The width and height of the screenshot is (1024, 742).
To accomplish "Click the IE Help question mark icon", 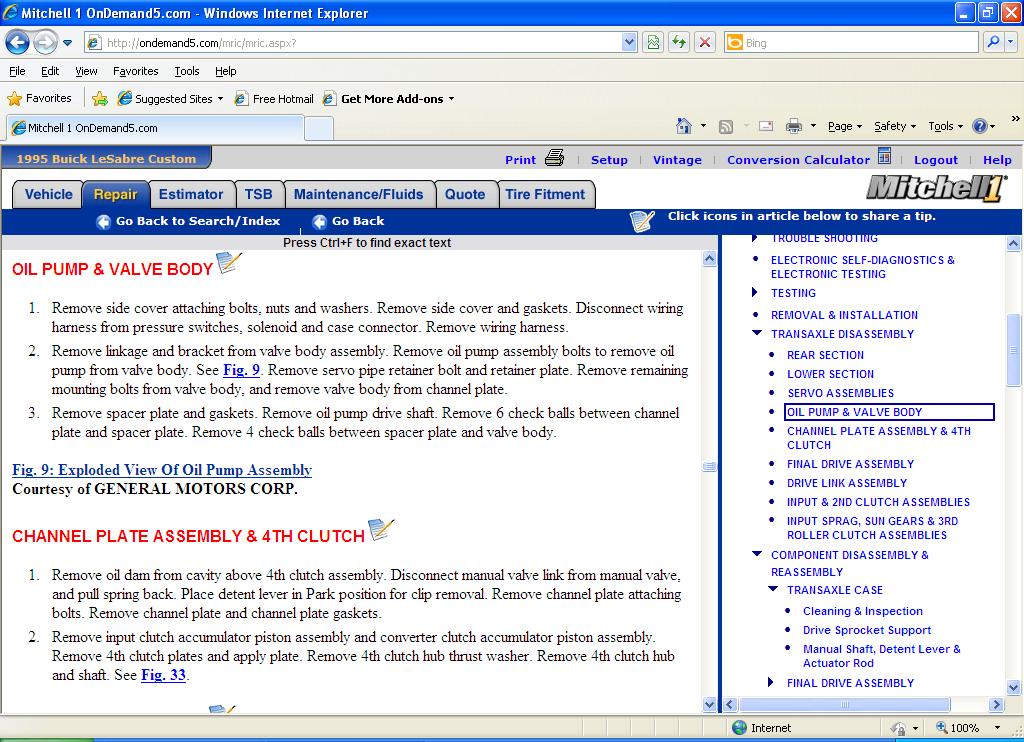I will click(x=980, y=126).
